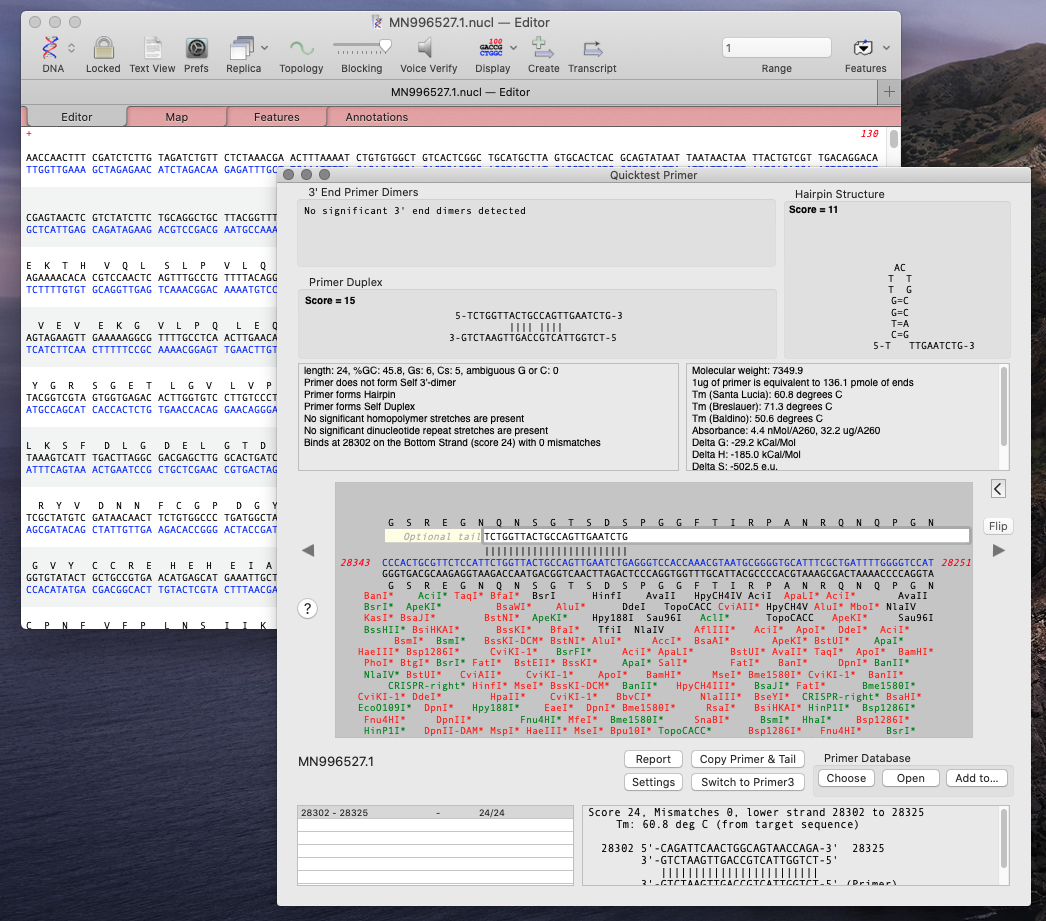Open primer map help via question mark icon
The height and width of the screenshot is (921, 1046).
click(307, 608)
